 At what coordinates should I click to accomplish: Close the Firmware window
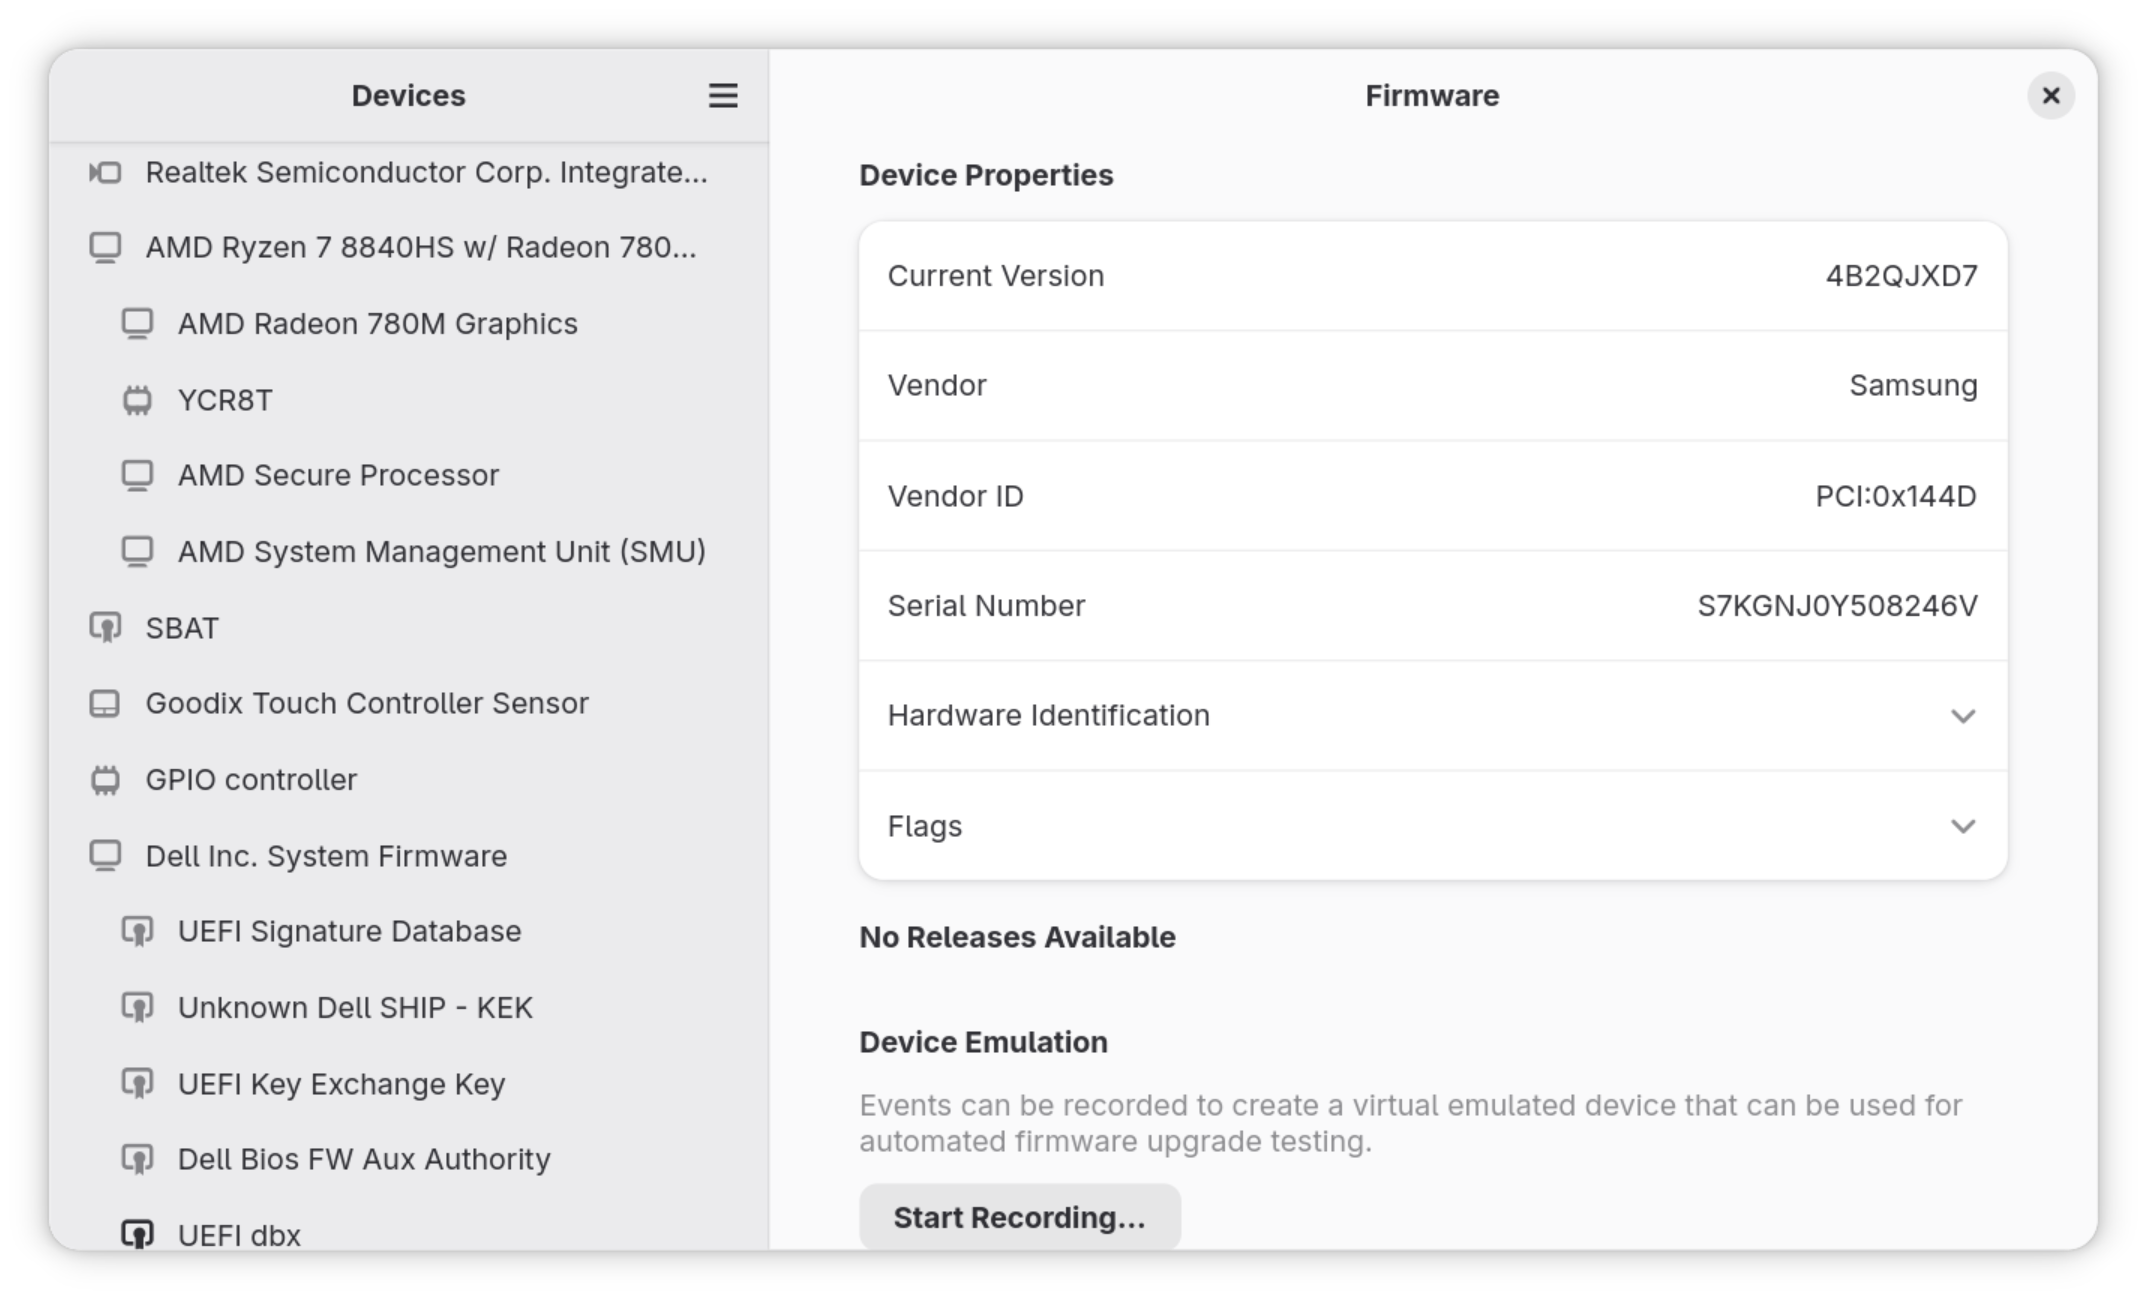tap(2050, 96)
